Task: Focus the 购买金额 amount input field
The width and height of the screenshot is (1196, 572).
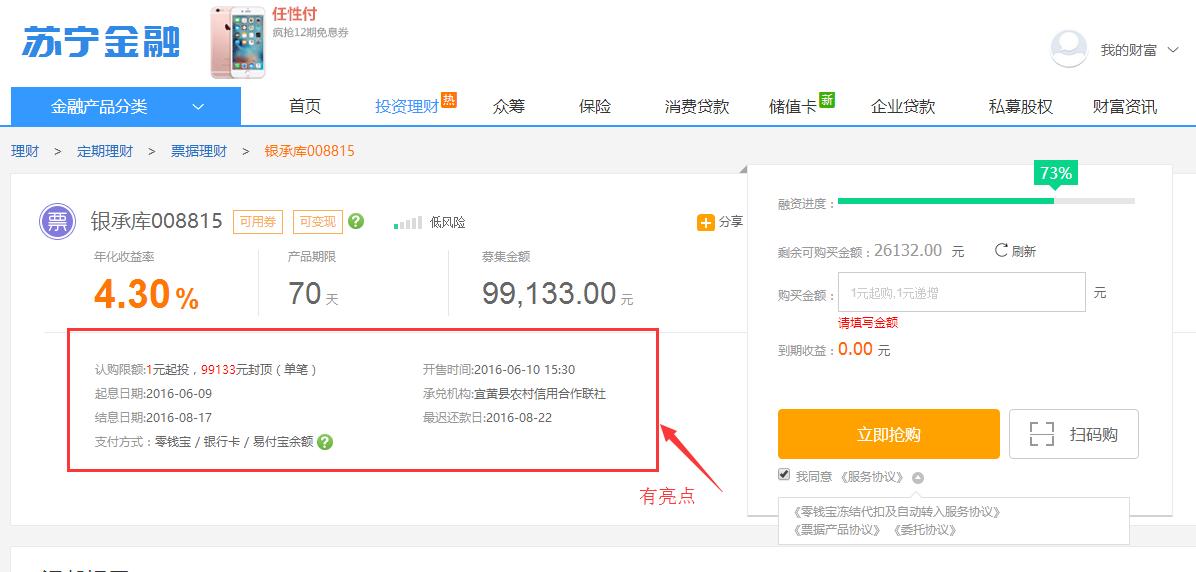Action: (962, 292)
